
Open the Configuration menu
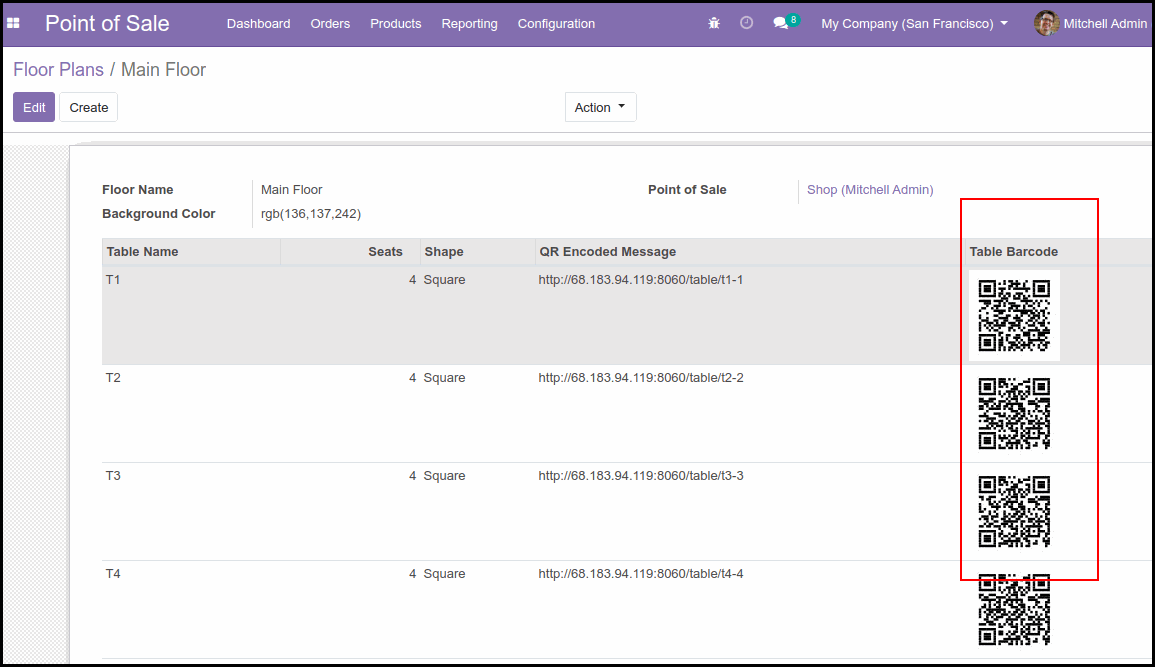coord(556,24)
